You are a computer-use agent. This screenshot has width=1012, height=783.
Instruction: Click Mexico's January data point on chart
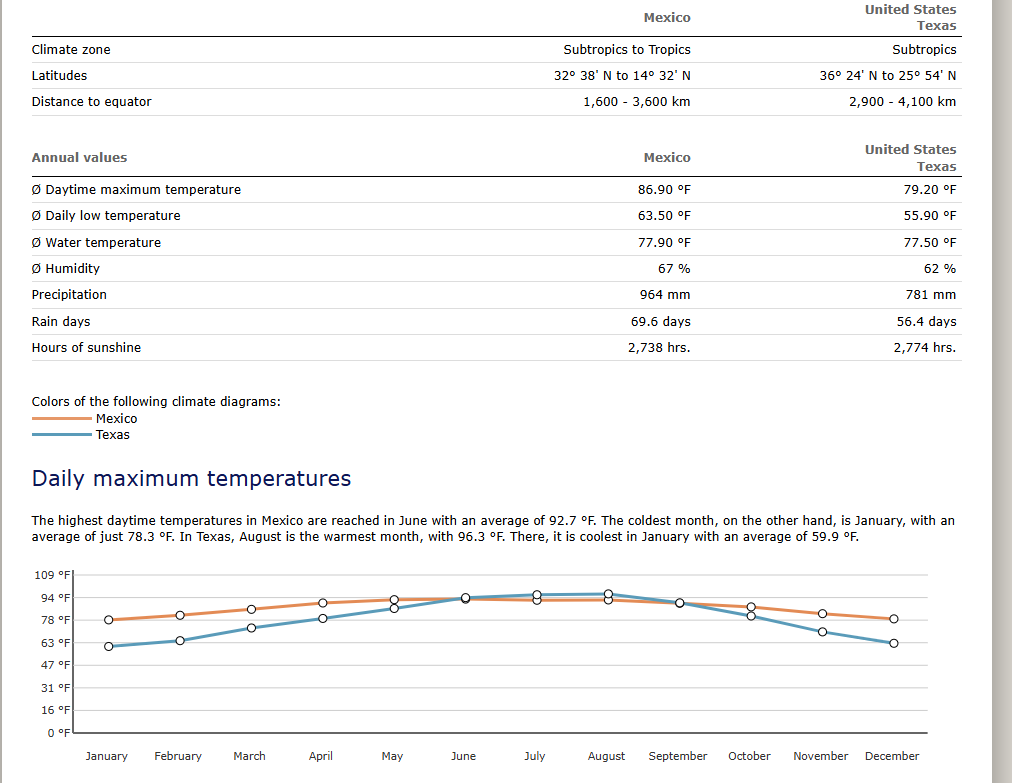click(x=108, y=620)
